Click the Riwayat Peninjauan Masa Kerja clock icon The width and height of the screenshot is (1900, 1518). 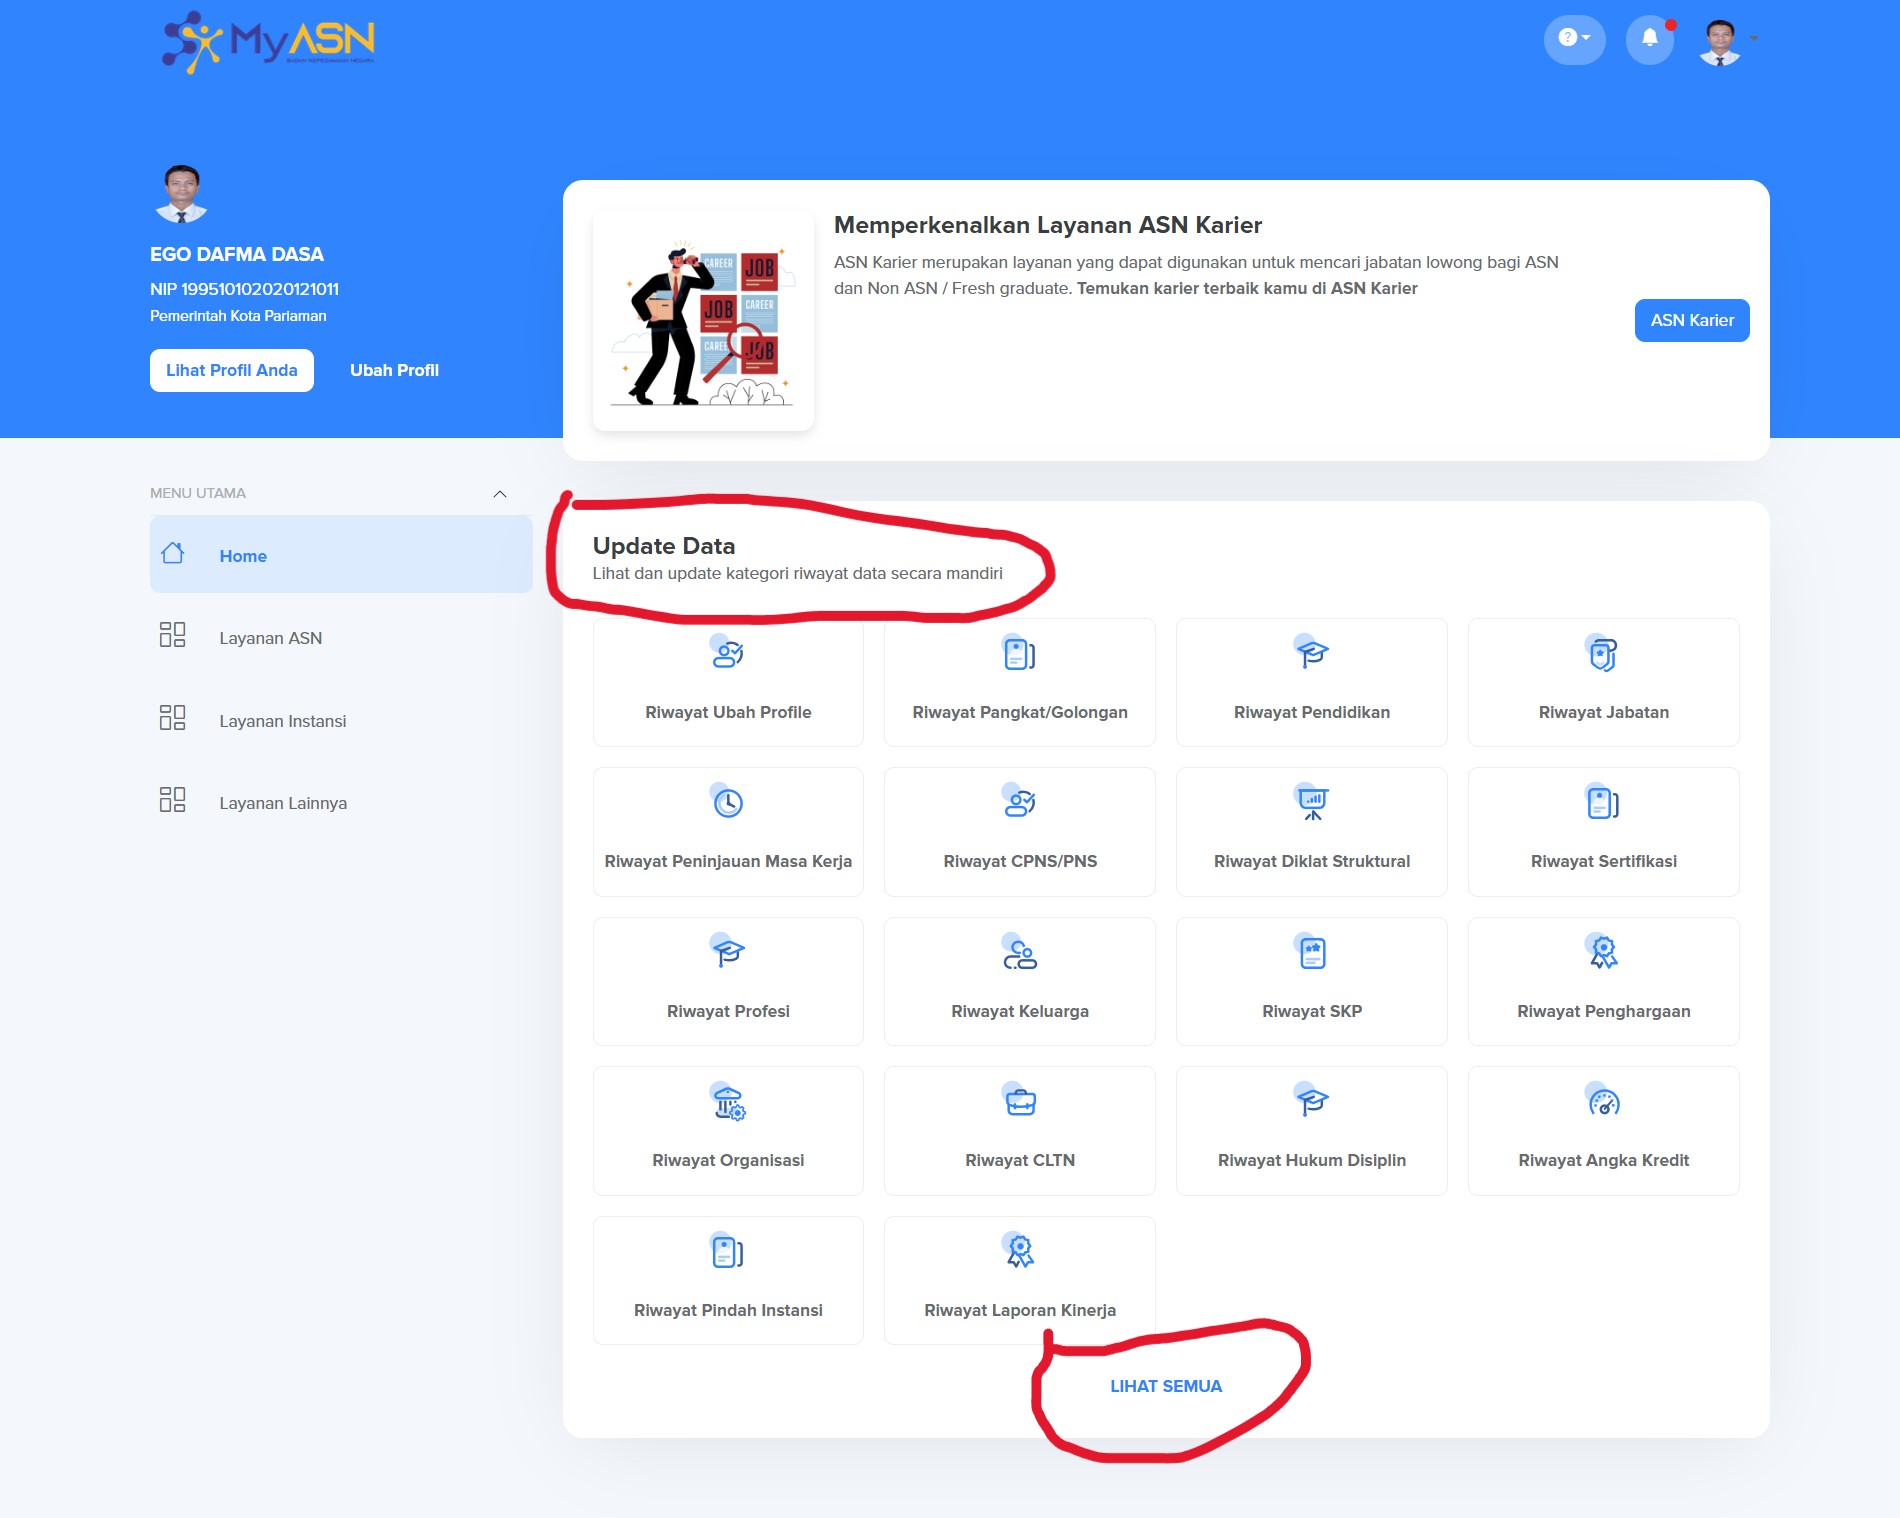tap(727, 802)
